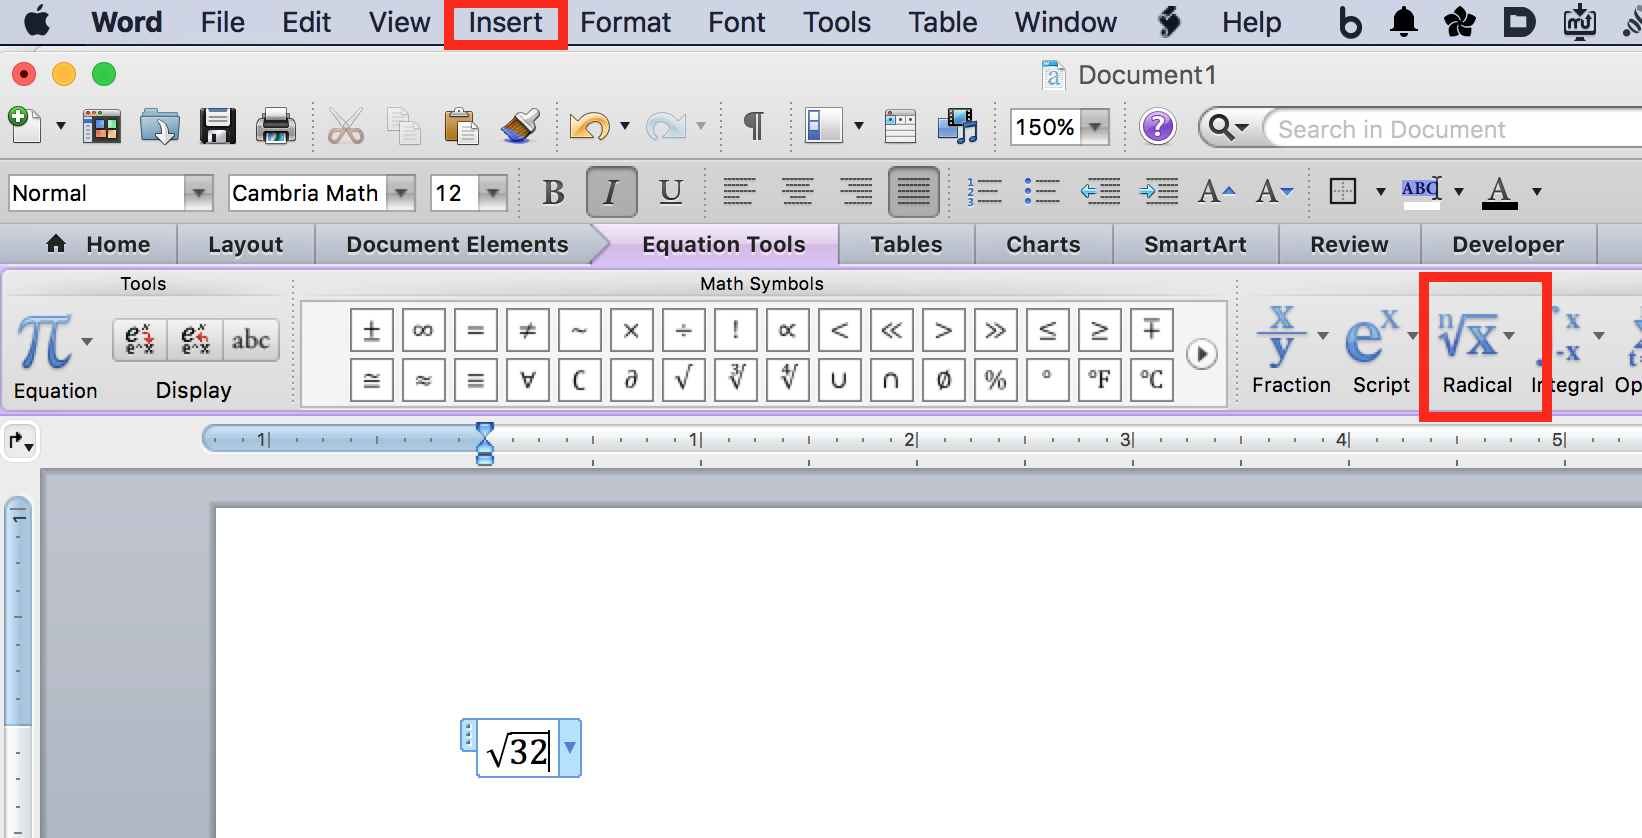Click the Media Browser icon
Viewport: 1642px width, 838px height.
pos(957,127)
